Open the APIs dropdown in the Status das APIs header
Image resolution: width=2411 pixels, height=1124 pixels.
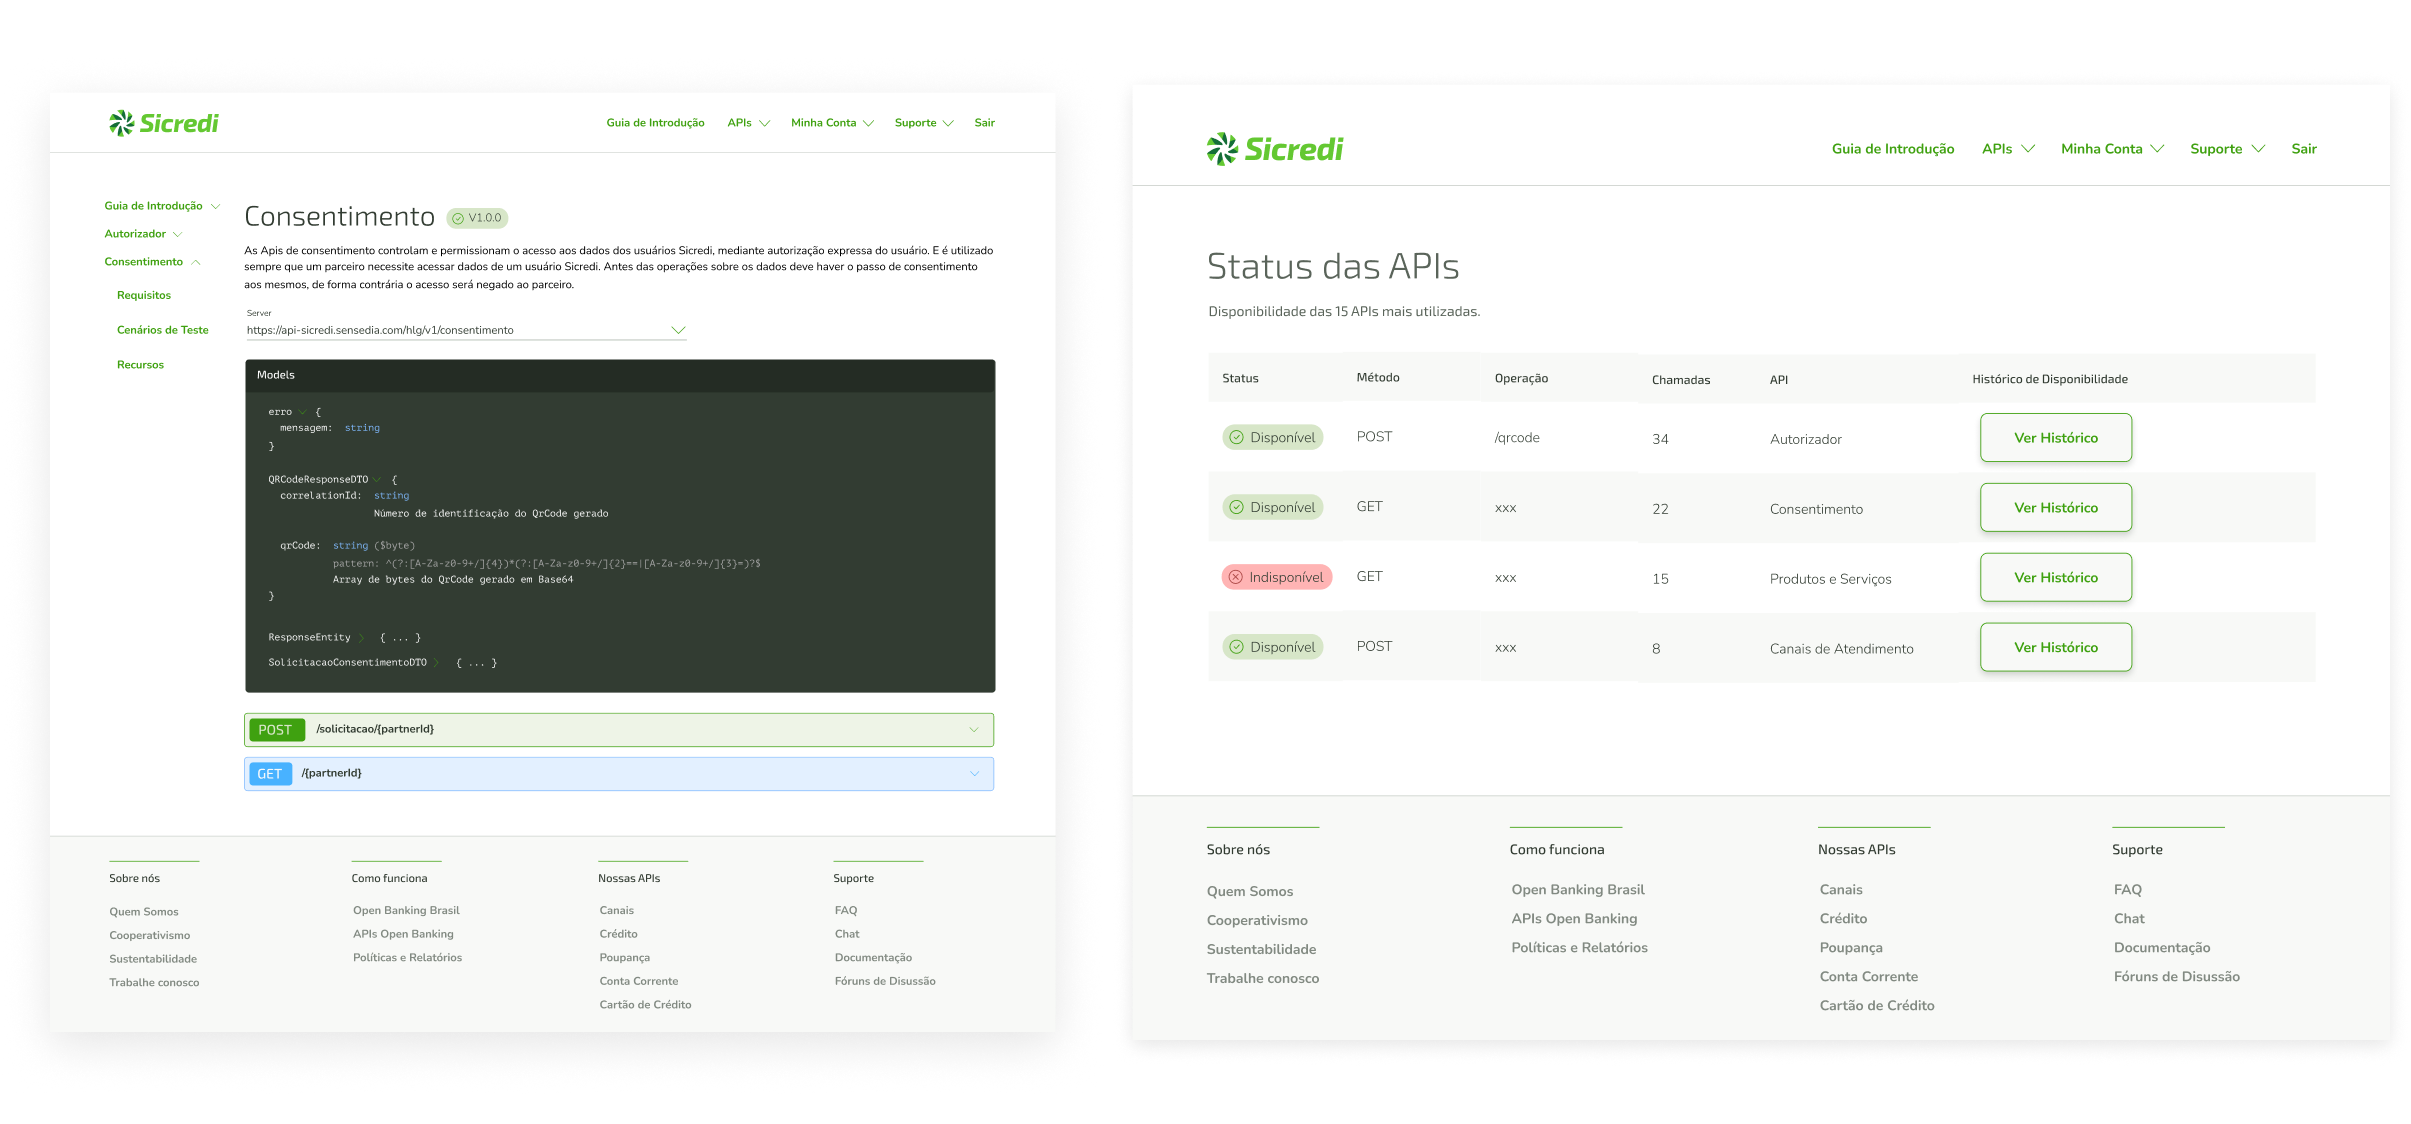tap(2008, 149)
